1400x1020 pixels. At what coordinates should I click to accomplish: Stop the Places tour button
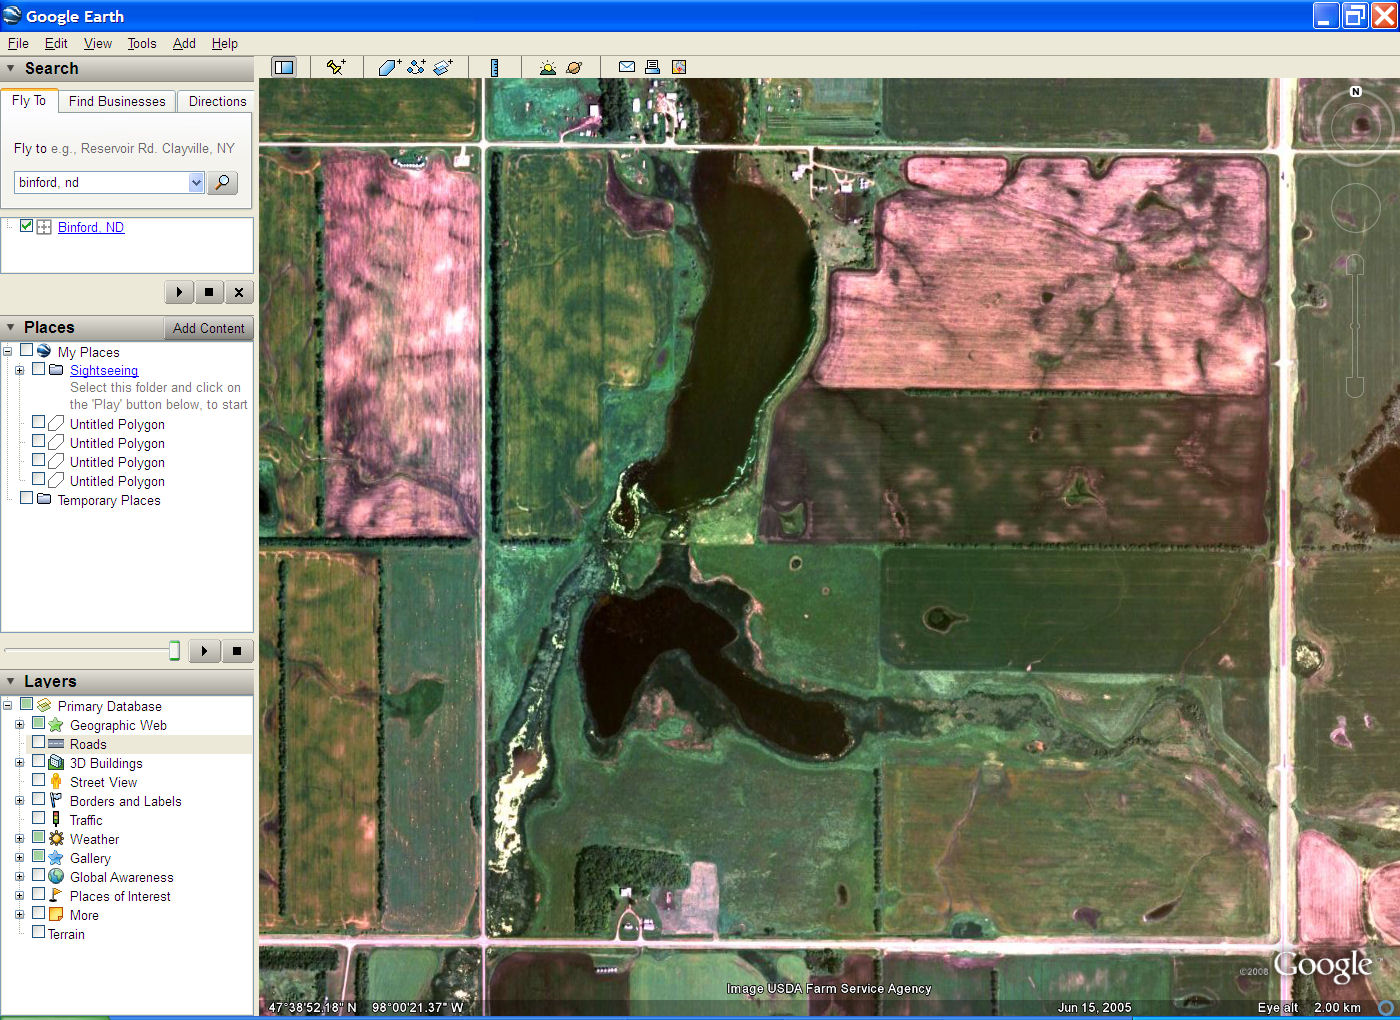pyautogui.click(x=237, y=651)
